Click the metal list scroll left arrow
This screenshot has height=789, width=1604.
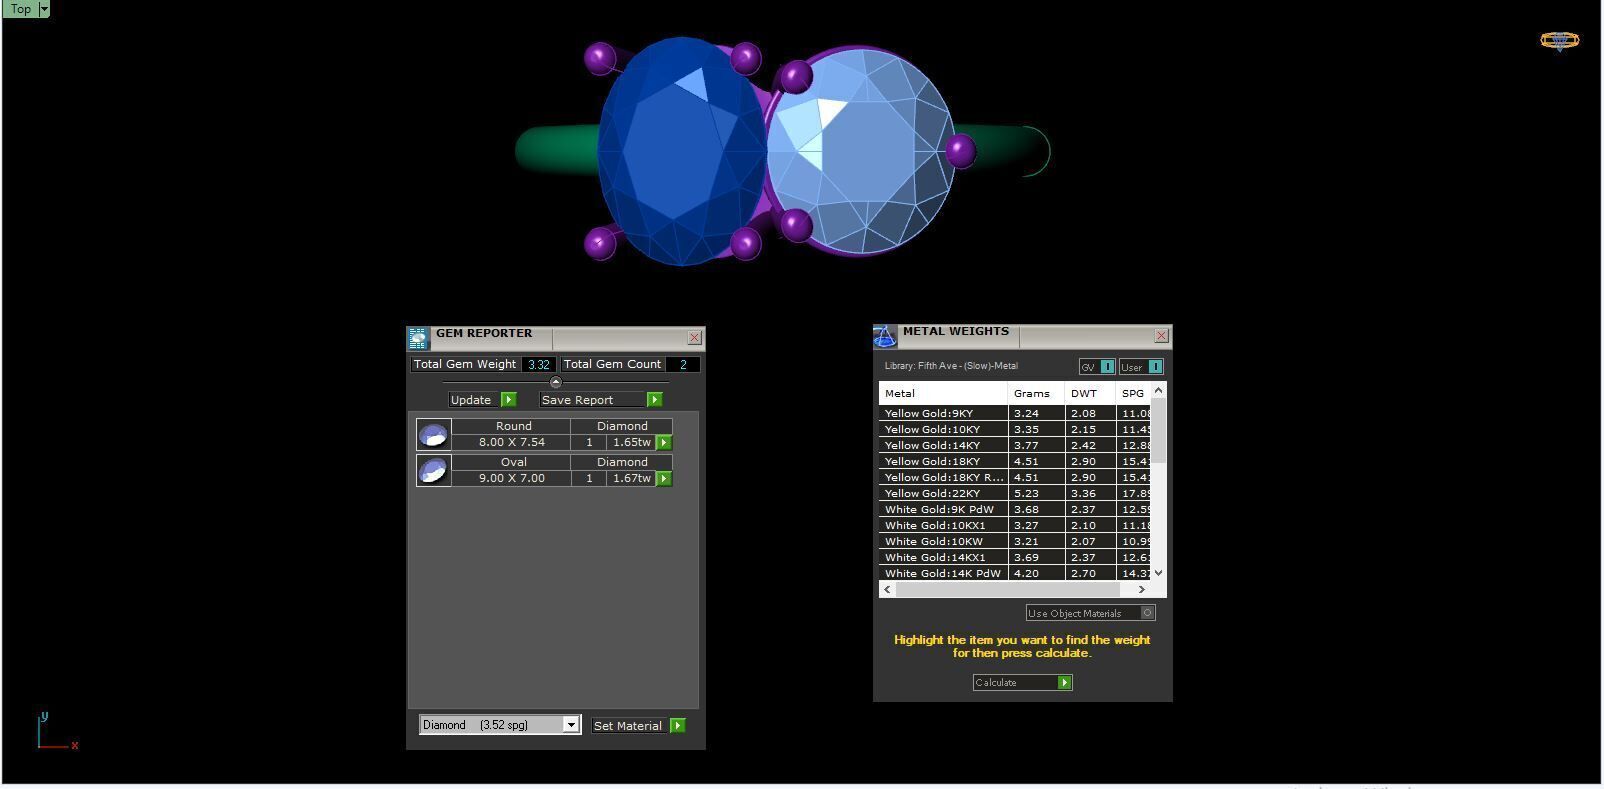(886, 590)
